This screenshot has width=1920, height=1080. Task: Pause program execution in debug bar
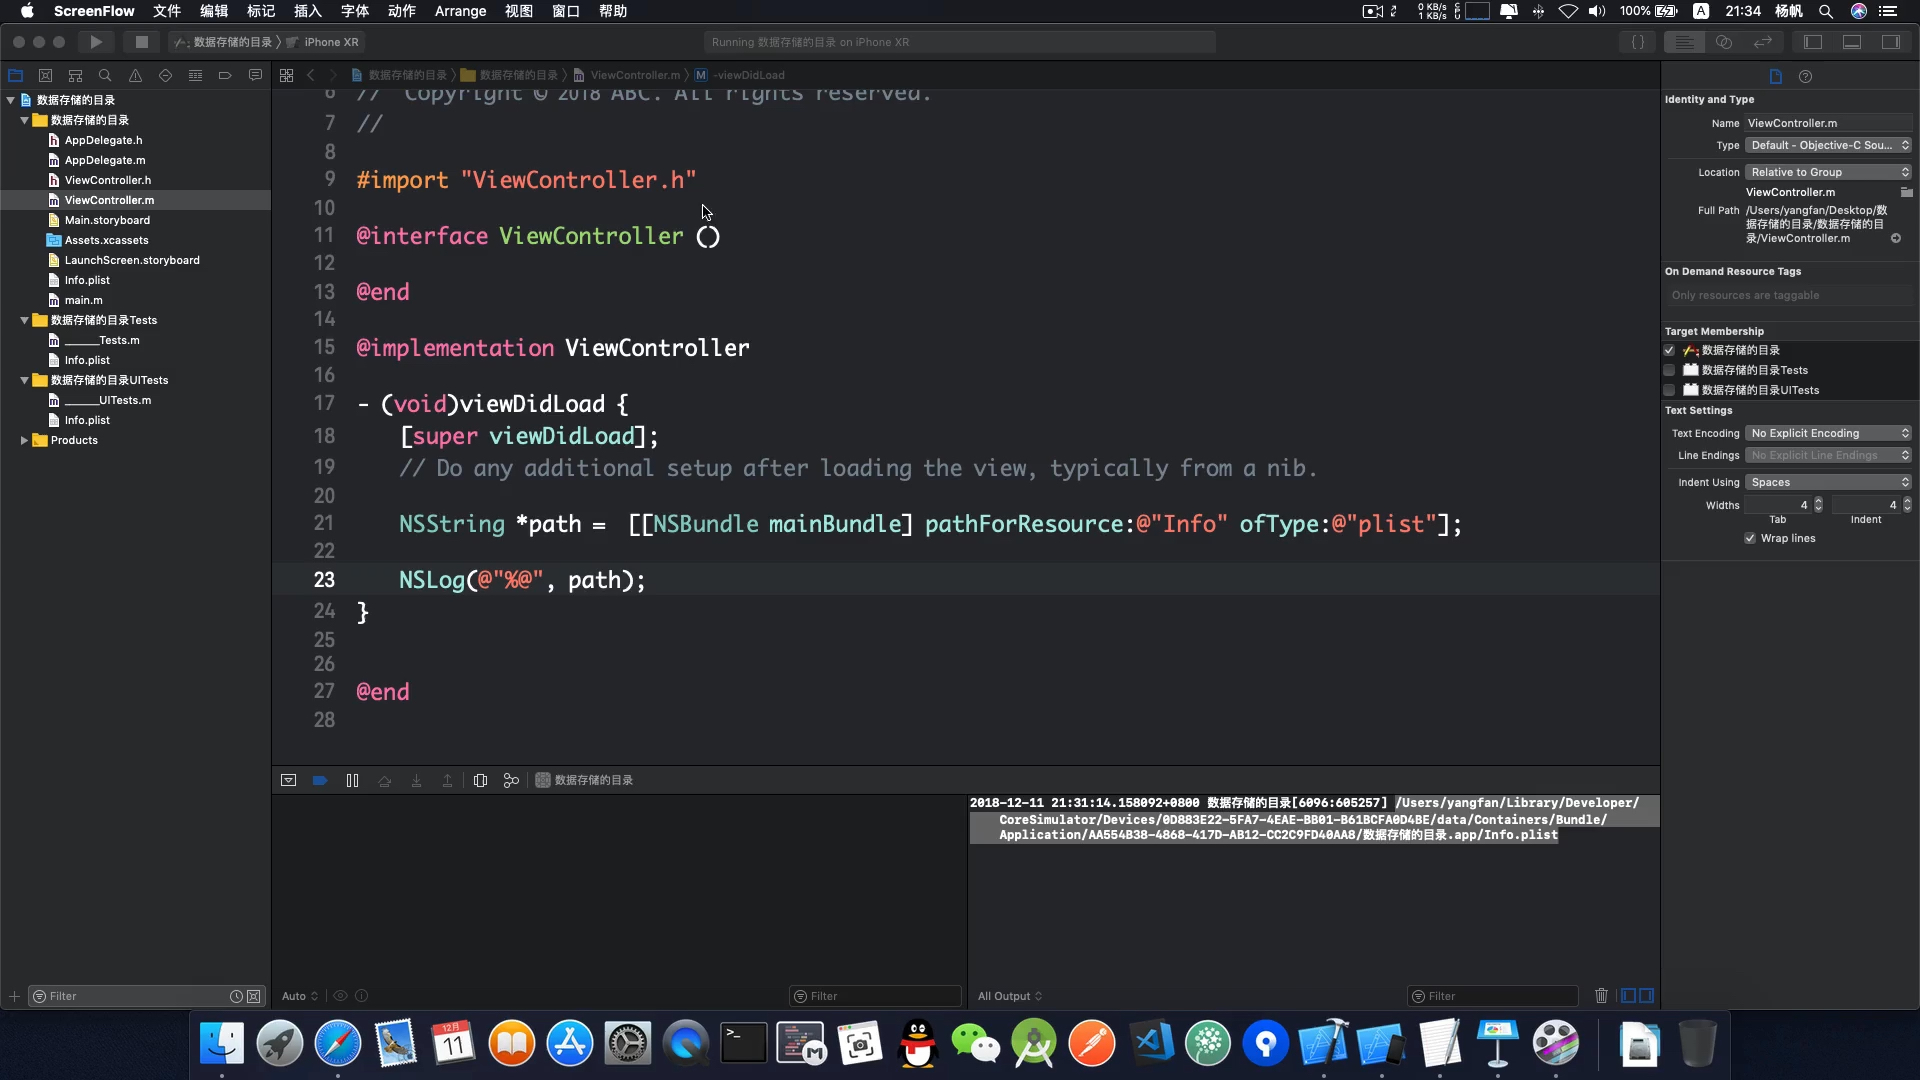tap(352, 780)
